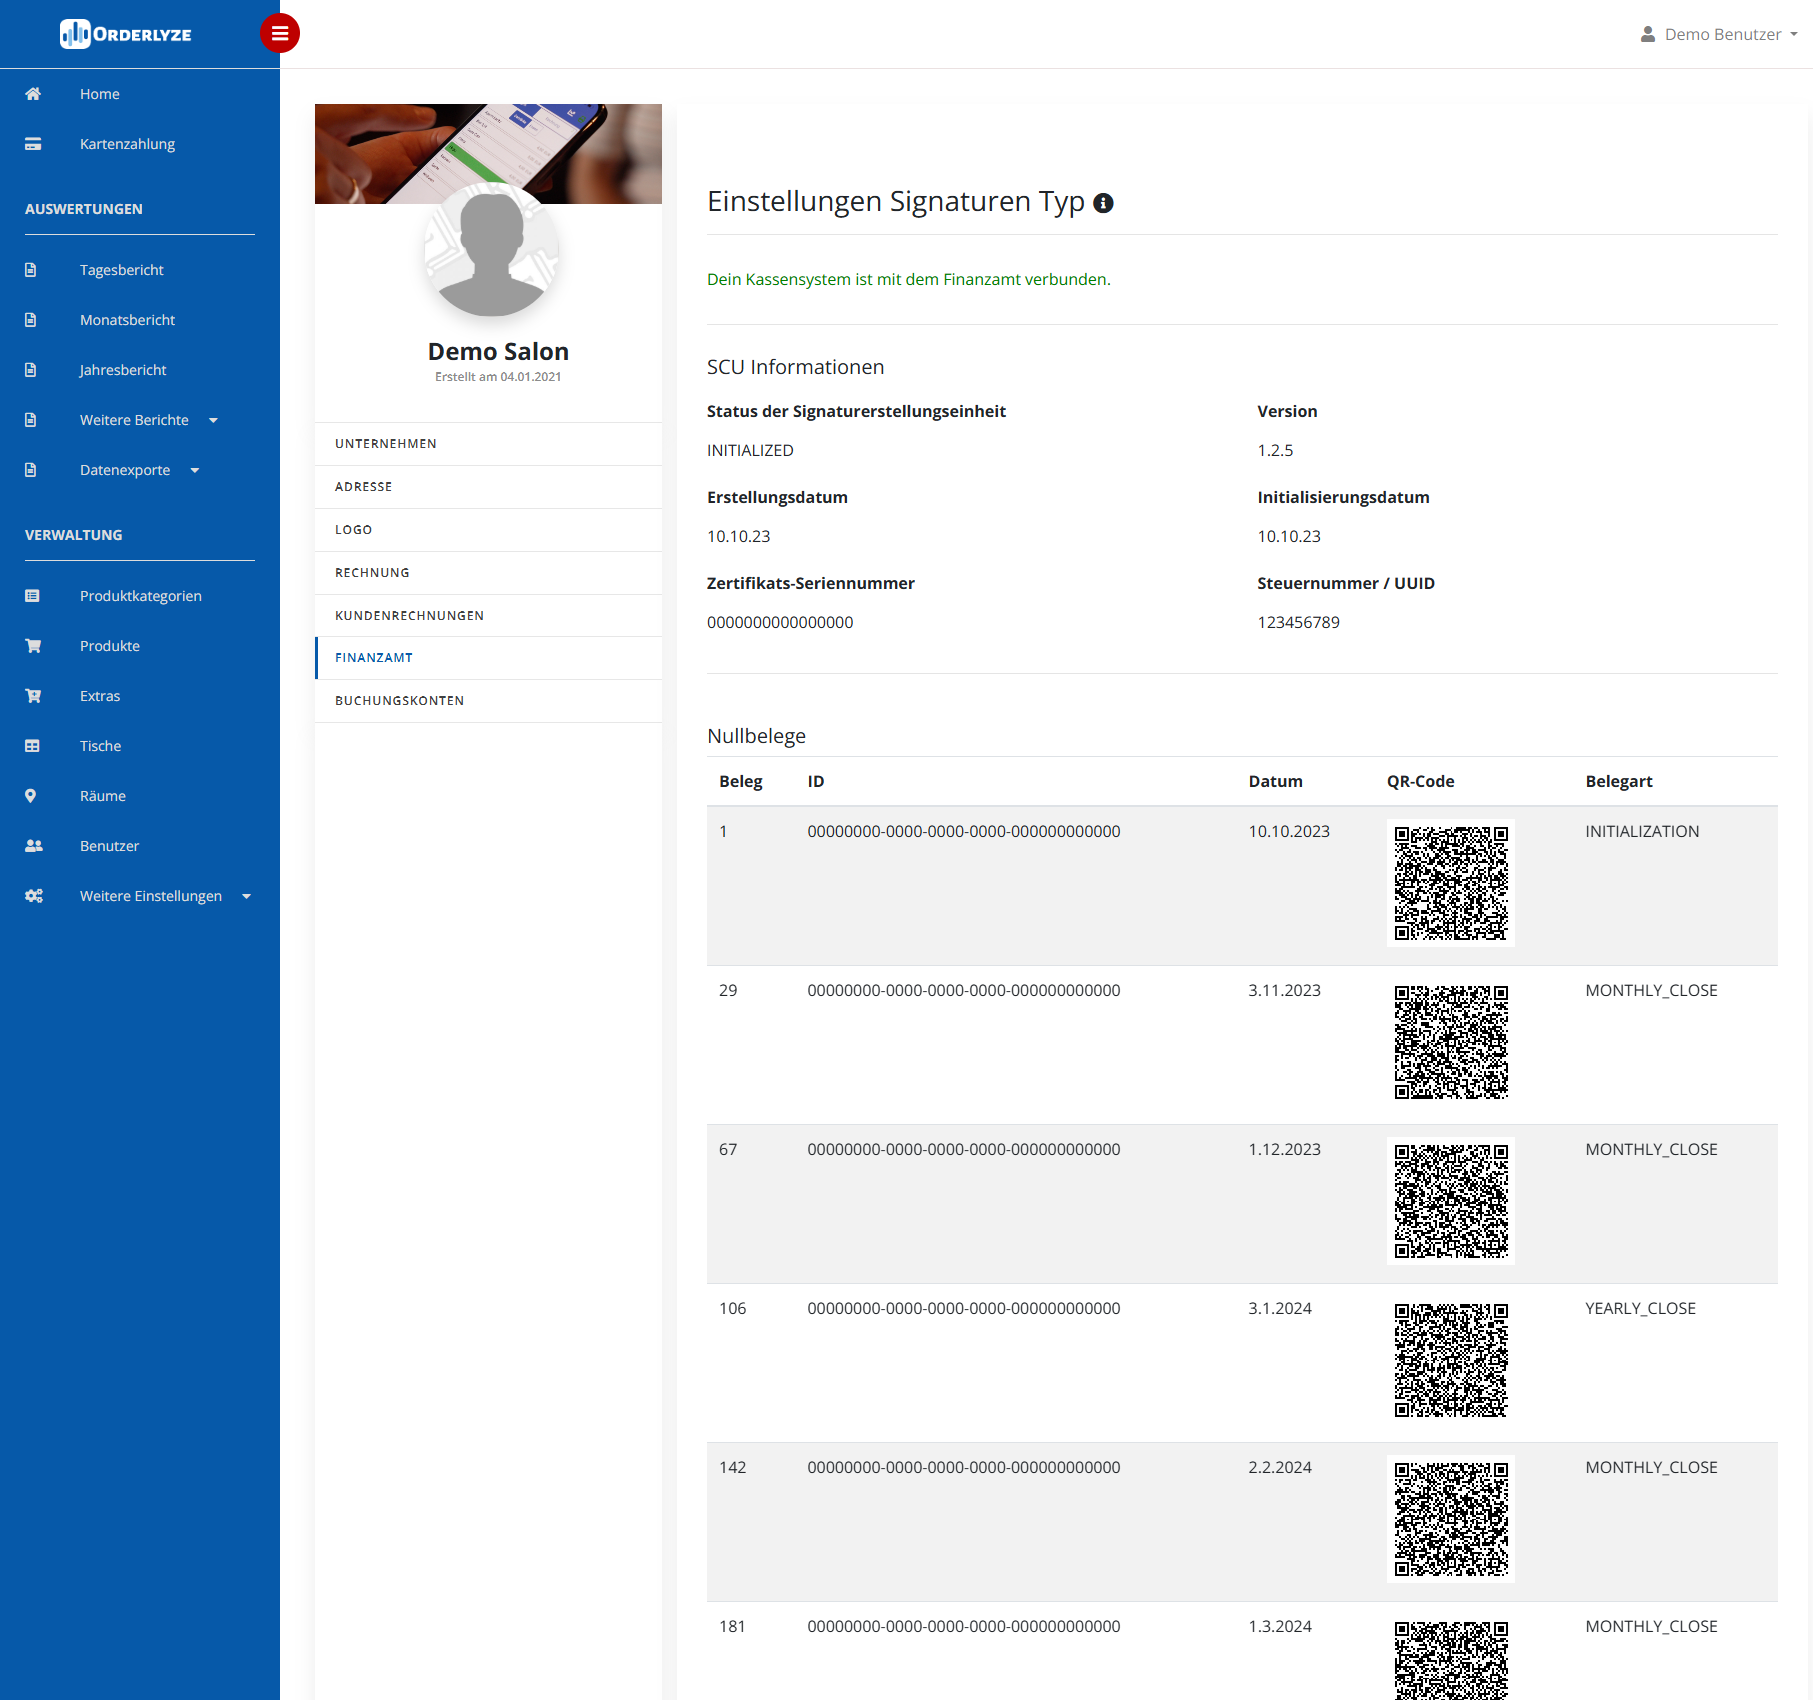The image size is (1813, 1700).
Task: Open the Logo settings tab
Action: 488,530
